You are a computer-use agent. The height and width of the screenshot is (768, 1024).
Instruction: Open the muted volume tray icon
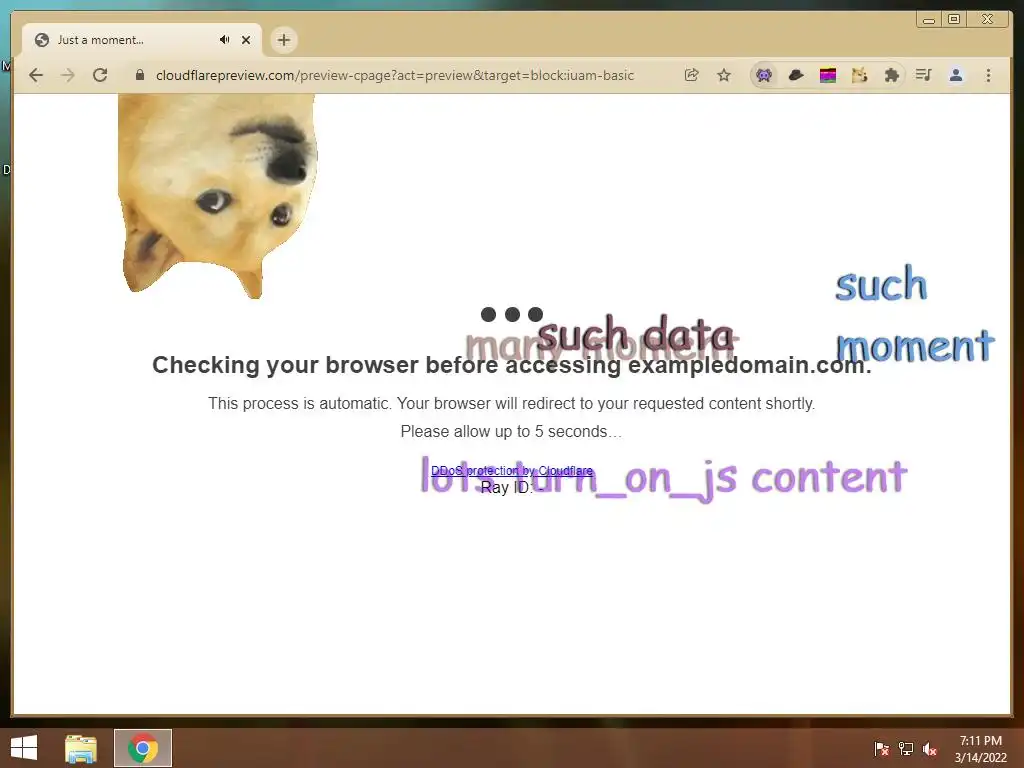930,749
